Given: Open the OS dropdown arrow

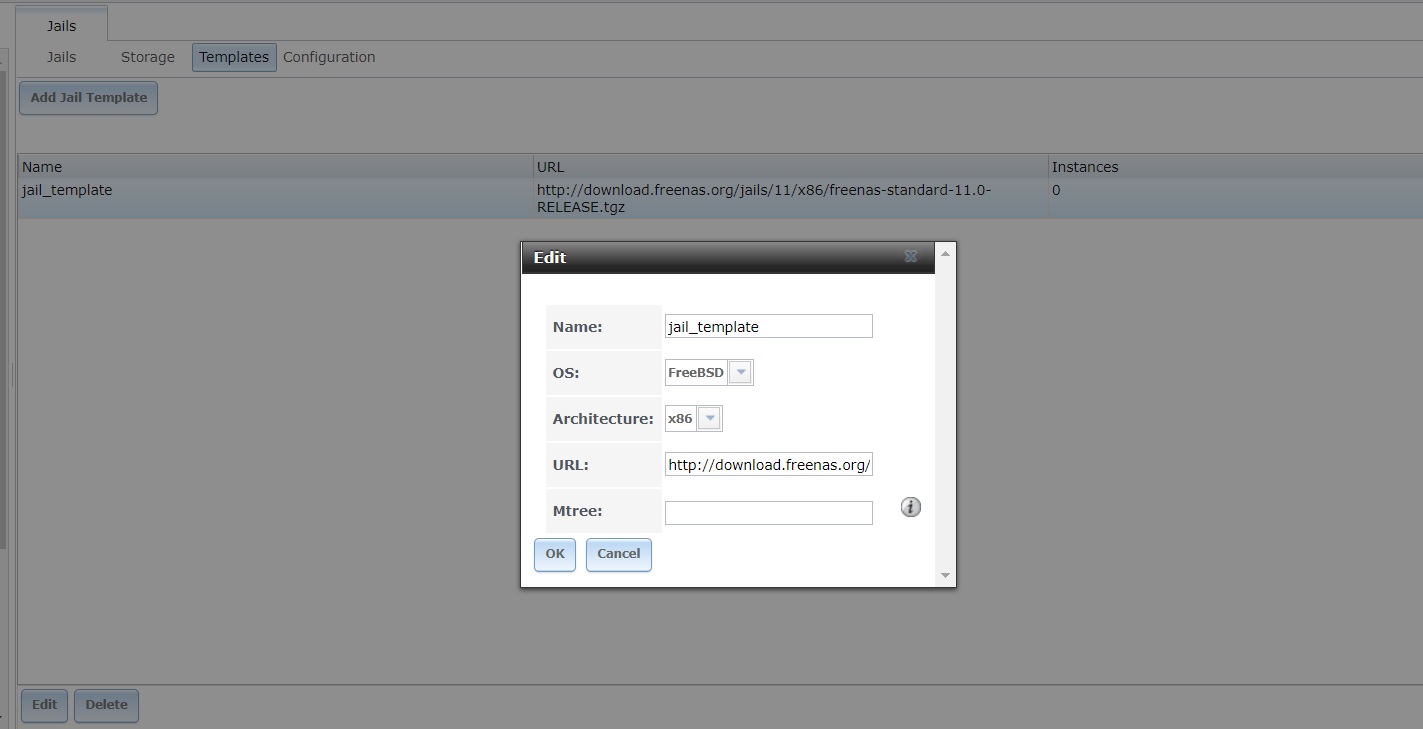Looking at the screenshot, I should click(x=740, y=373).
